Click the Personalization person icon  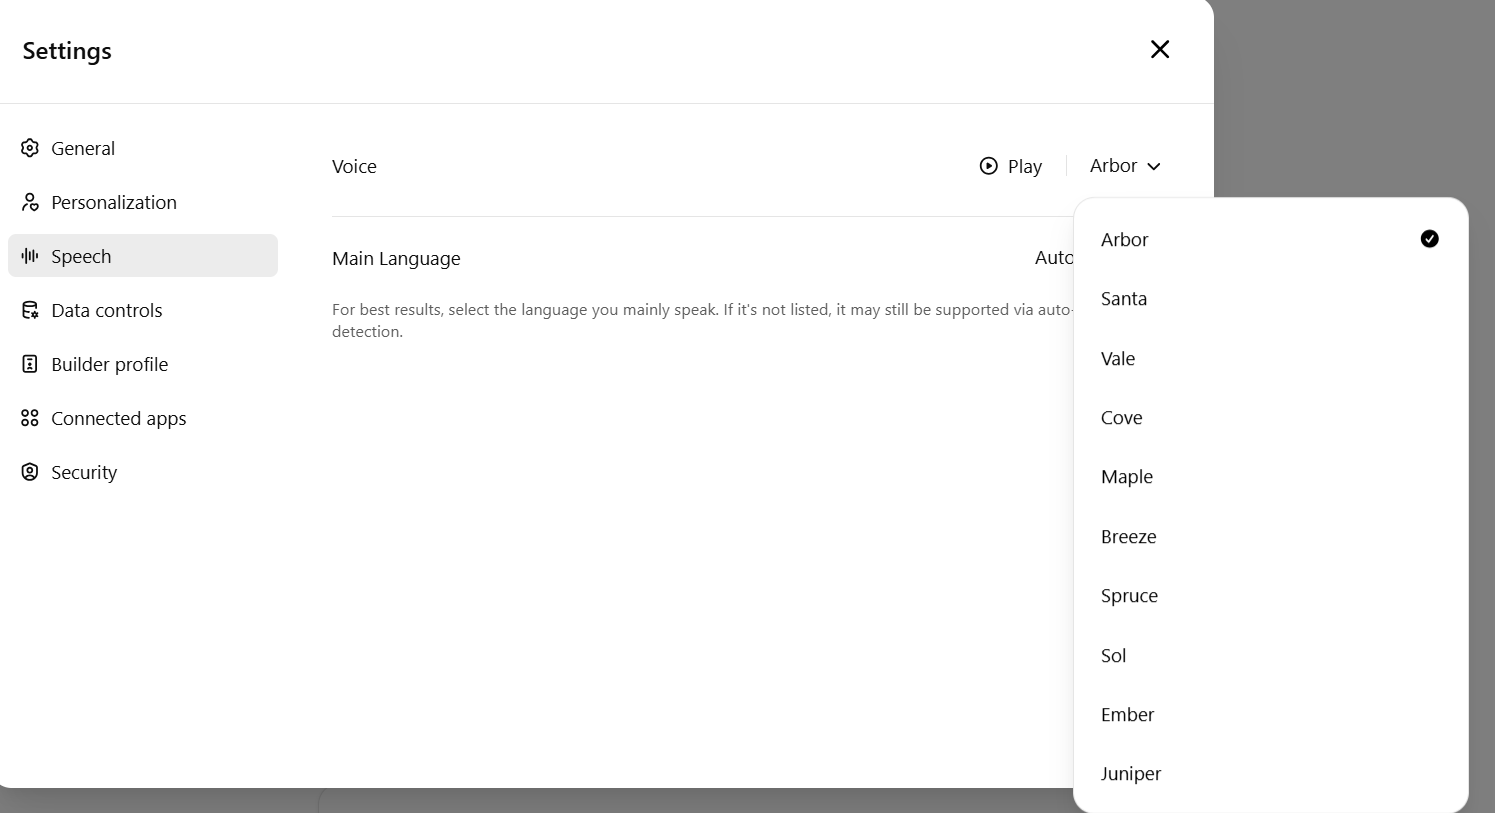pos(30,202)
